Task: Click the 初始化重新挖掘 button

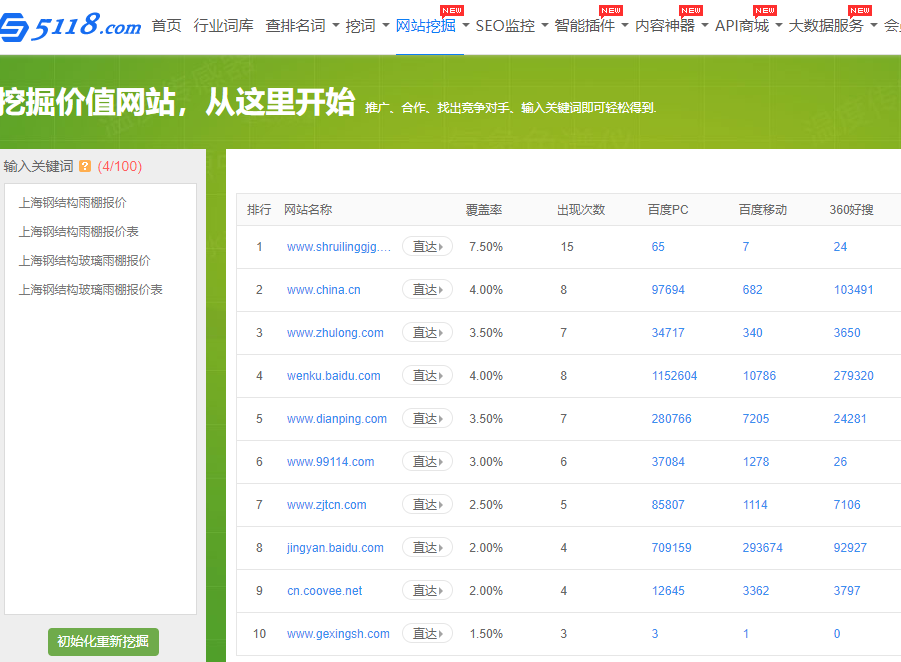Action: coord(103,641)
